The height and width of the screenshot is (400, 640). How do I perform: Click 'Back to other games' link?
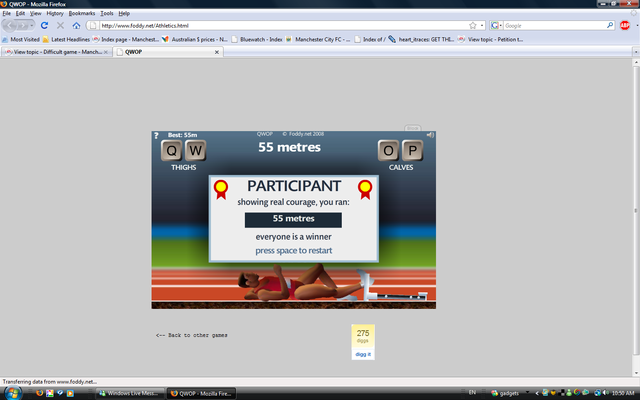(x=192, y=335)
